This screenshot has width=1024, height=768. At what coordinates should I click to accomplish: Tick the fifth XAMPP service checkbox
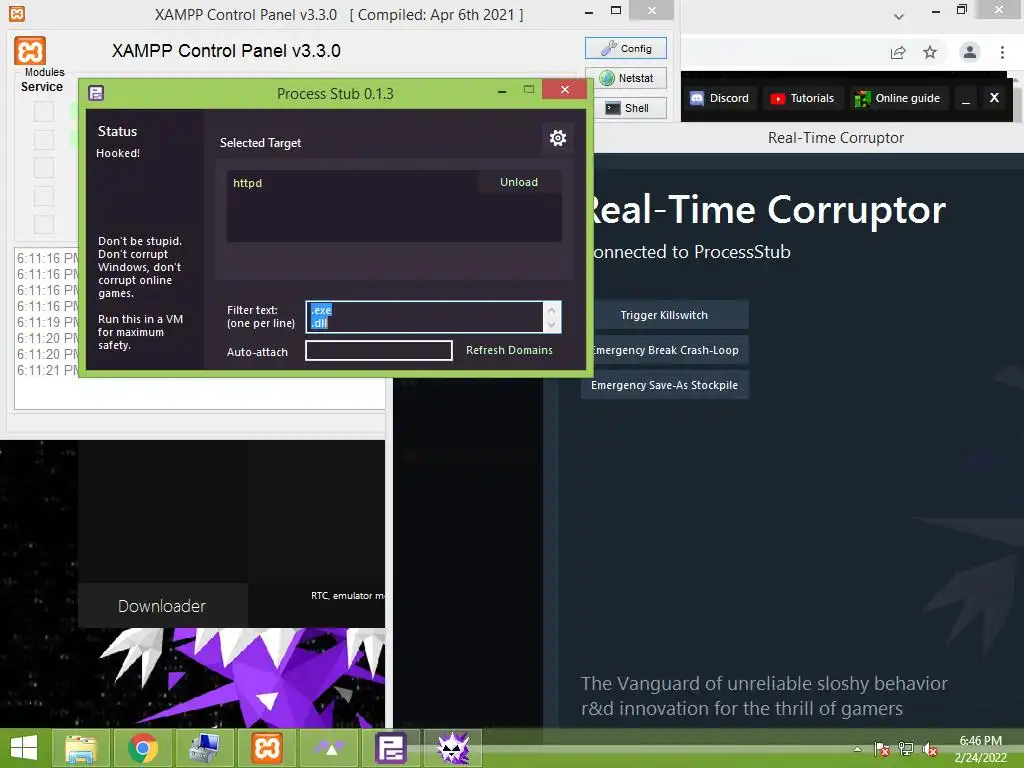pyautogui.click(x=44, y=224)
